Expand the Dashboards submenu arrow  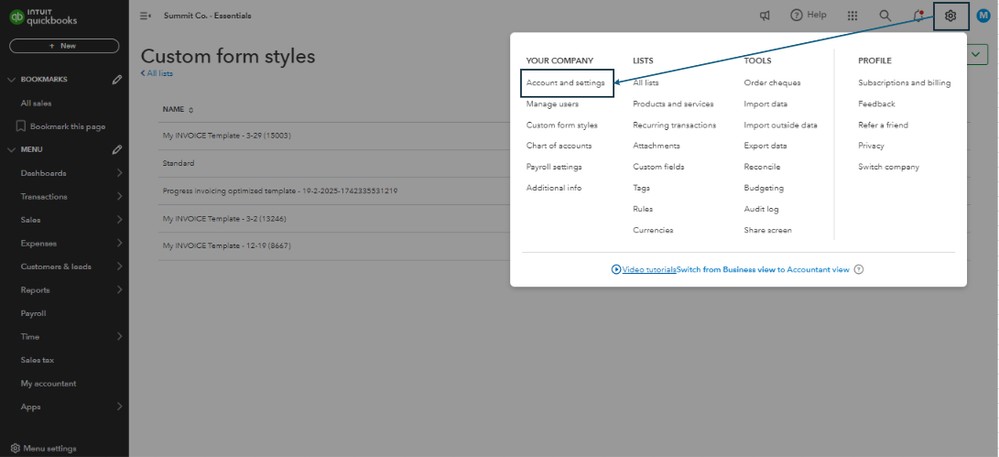[x=119, y=173]
